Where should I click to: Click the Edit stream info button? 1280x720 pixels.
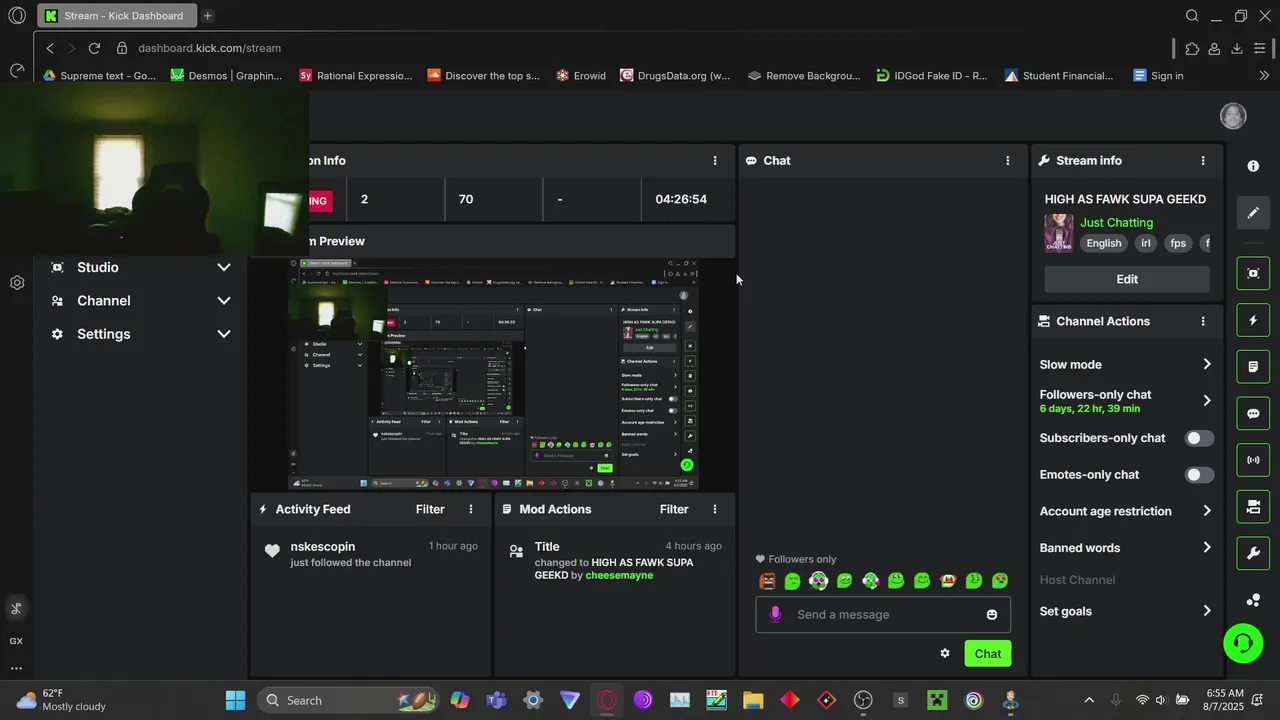coord(1127,279)
